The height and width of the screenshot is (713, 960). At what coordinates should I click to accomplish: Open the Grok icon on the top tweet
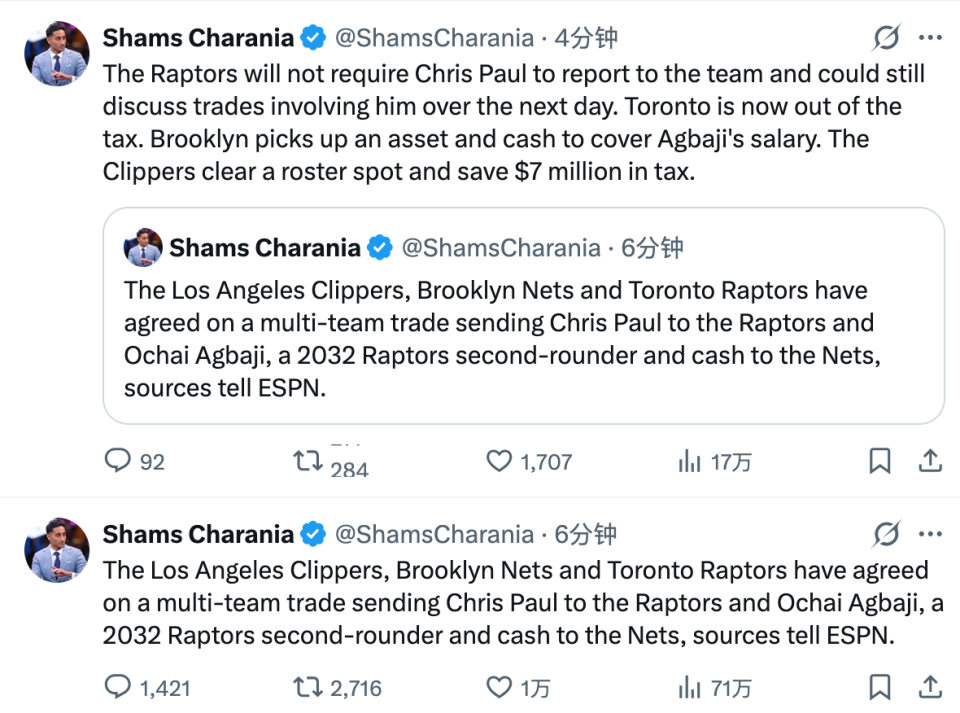tap(886, 38)
